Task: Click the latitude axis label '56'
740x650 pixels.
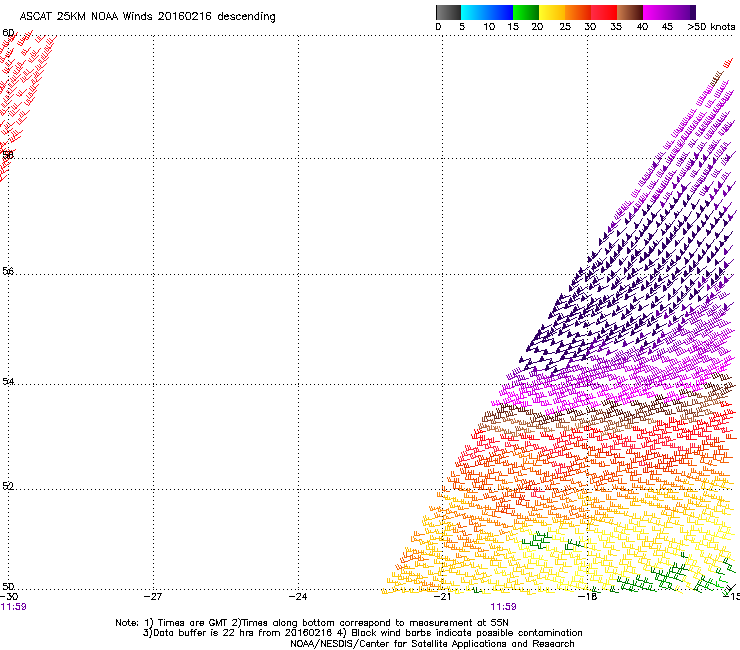Action: point(8,271)
